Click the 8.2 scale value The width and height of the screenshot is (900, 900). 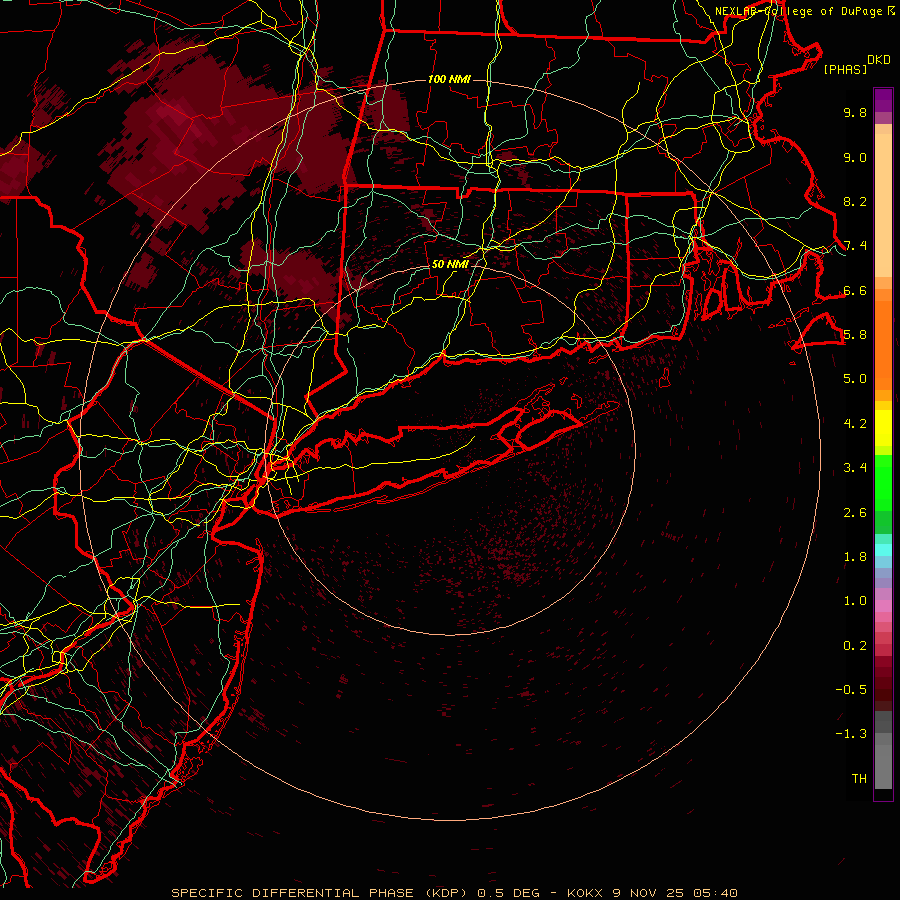pyautogui.click(x=855, y=201)
